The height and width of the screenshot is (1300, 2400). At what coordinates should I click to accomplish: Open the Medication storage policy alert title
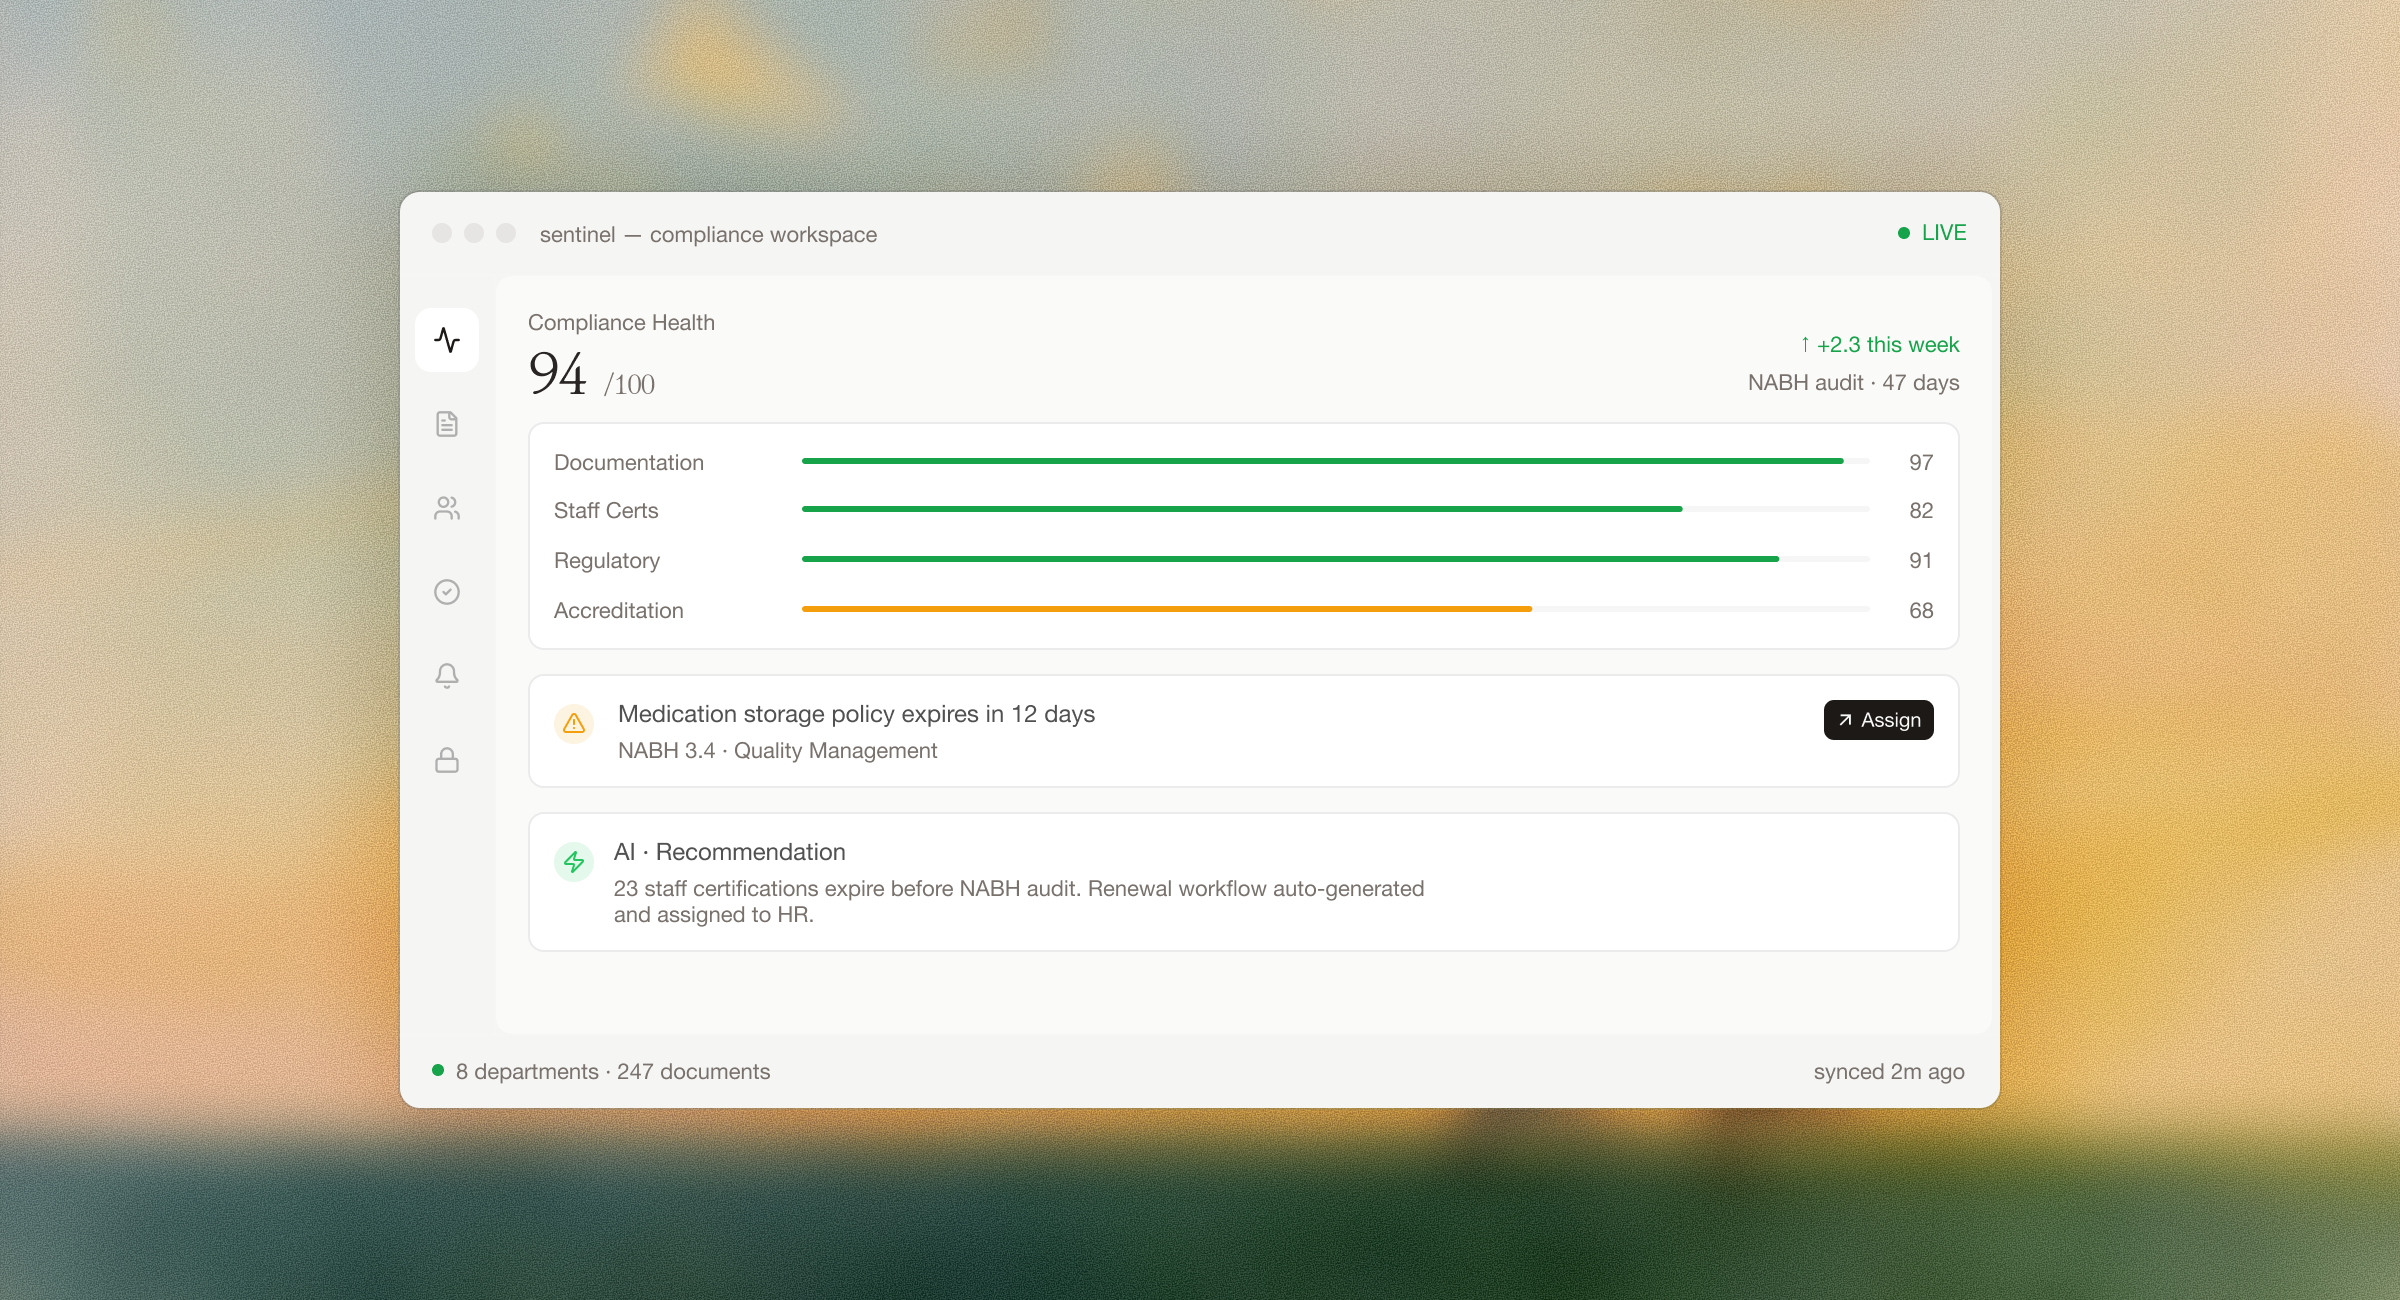pos(856,714)
